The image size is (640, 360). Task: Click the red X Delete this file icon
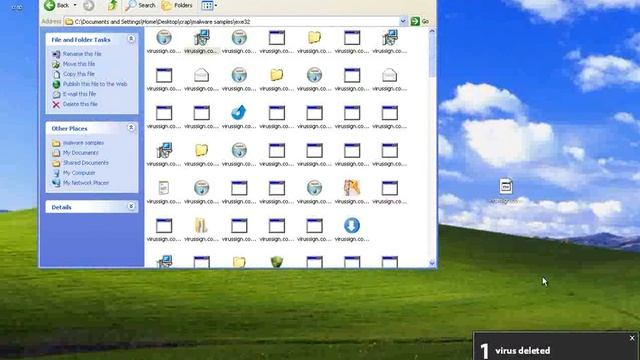[56, 104]
